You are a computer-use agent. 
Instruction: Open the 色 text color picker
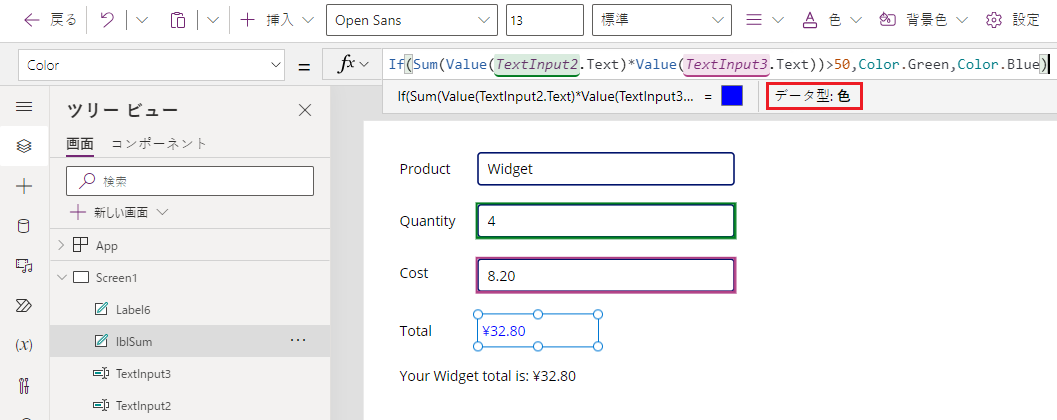click(833, 20)
